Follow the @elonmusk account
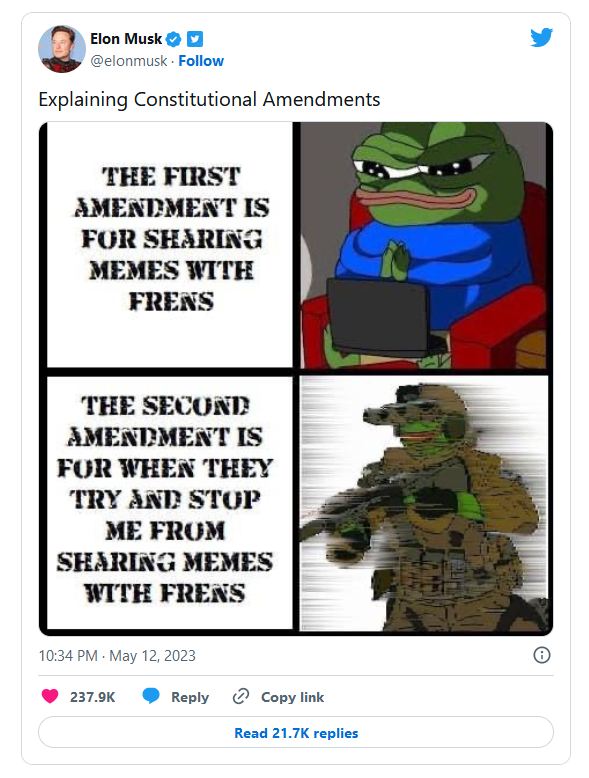The image size is (589, 778). point(201,61)
